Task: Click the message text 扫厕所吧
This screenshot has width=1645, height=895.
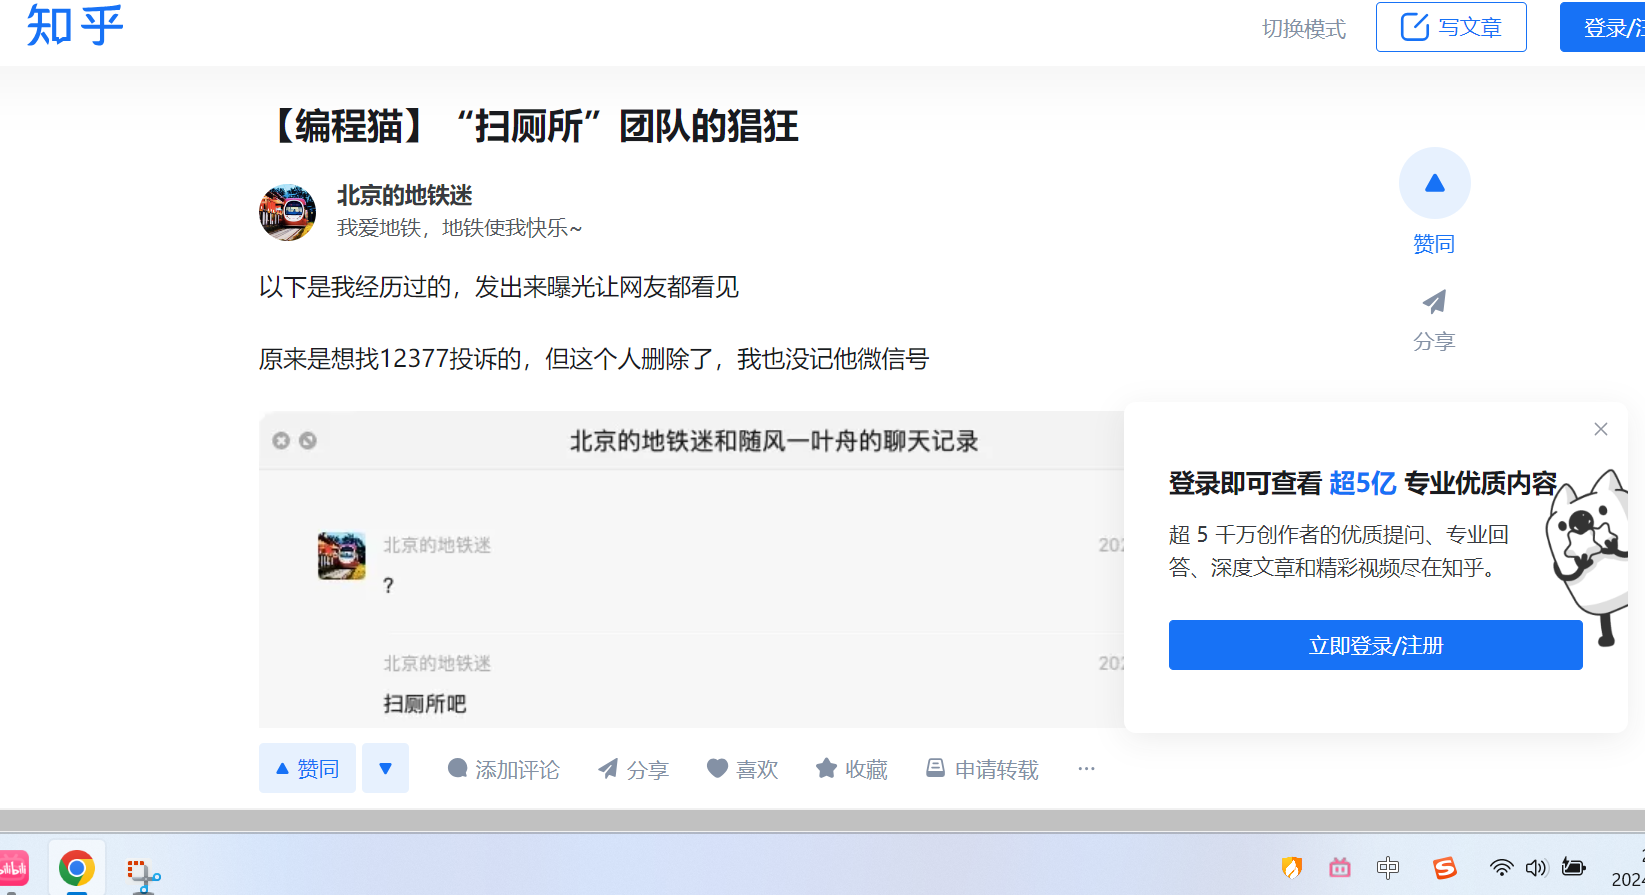Action: (425, 704)
